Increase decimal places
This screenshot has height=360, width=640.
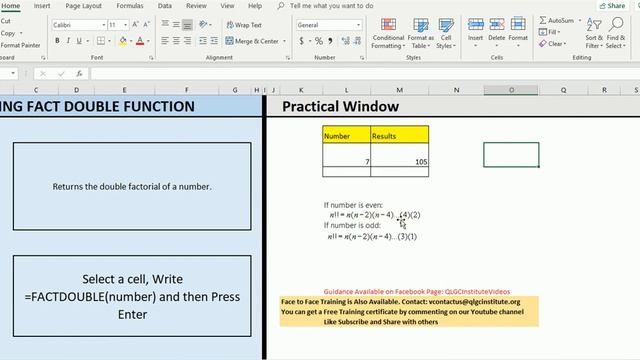[346, 41]
